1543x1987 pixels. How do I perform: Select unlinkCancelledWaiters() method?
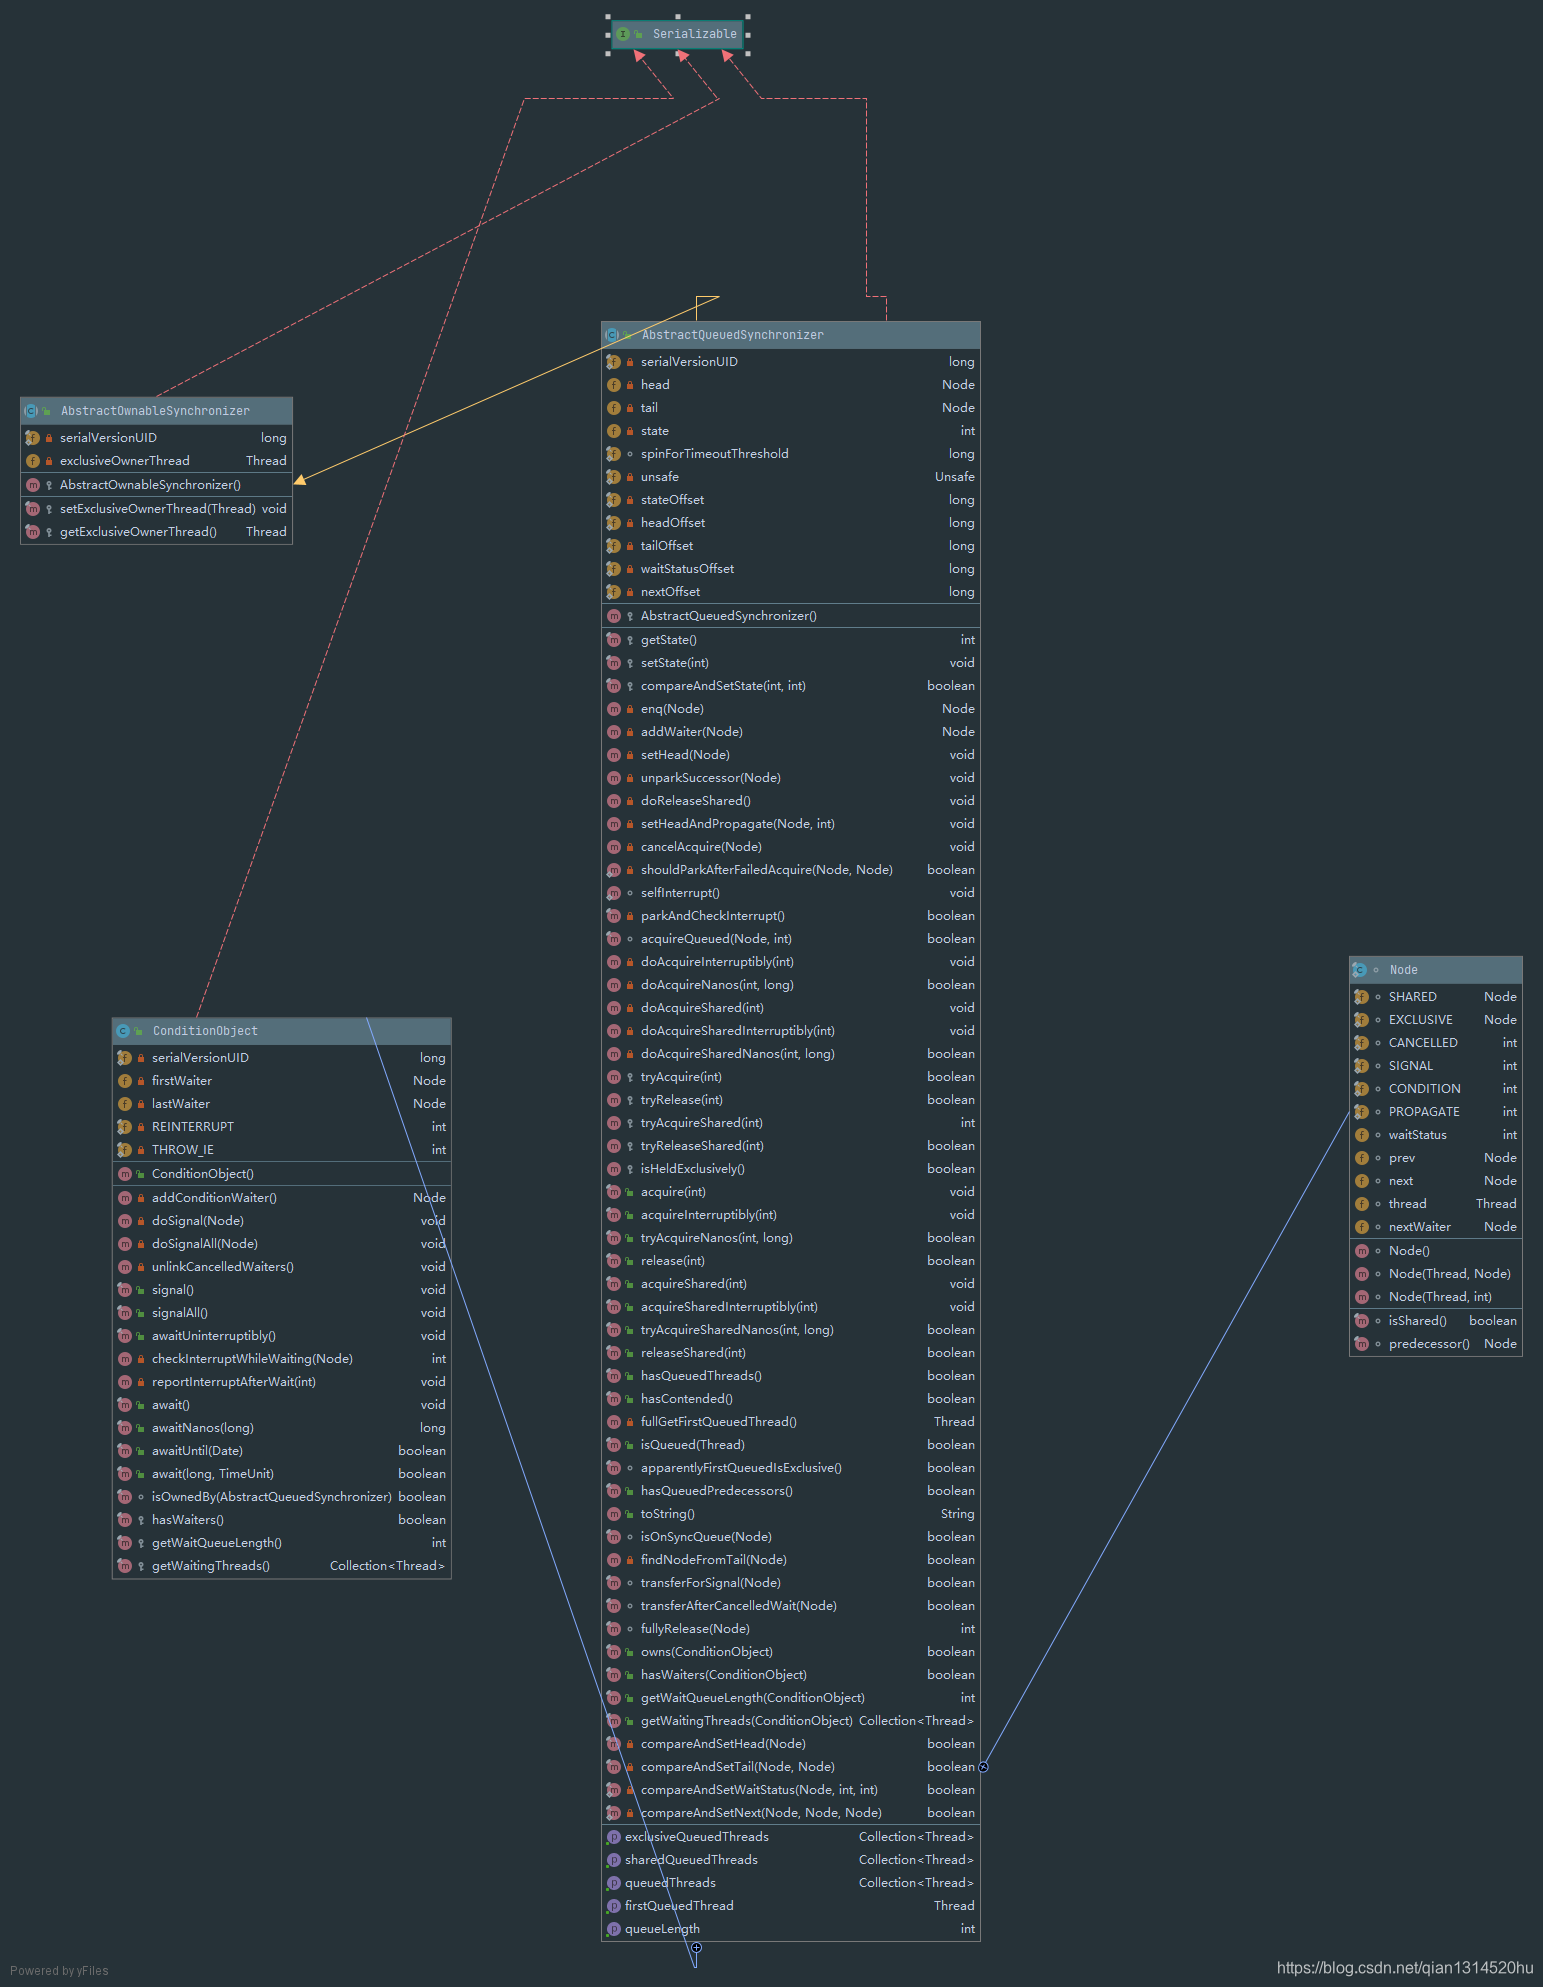pos(281,1267)
